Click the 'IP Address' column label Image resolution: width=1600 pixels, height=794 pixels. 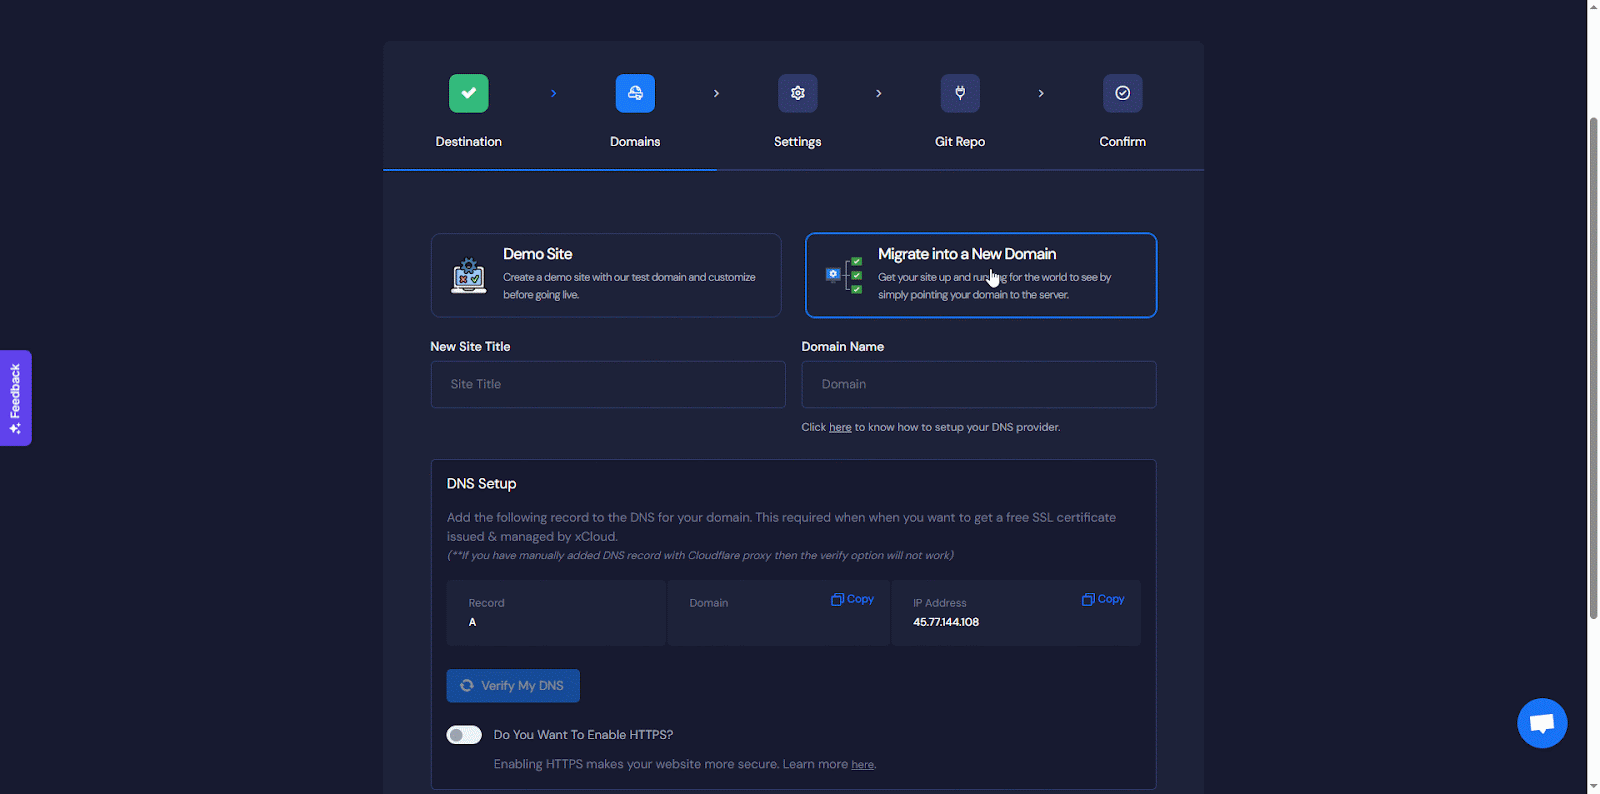click(939, 603)
